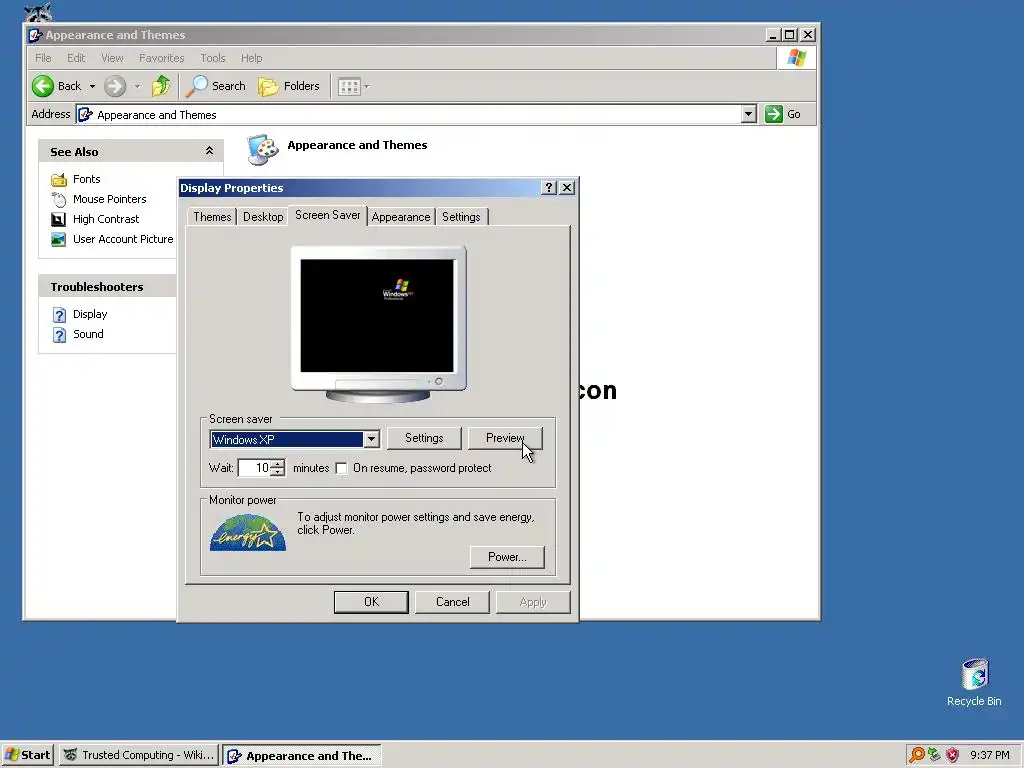The width and height of the screenshot is (1024, 768).
Task: Open the Start menu
Action: point(27,755)
